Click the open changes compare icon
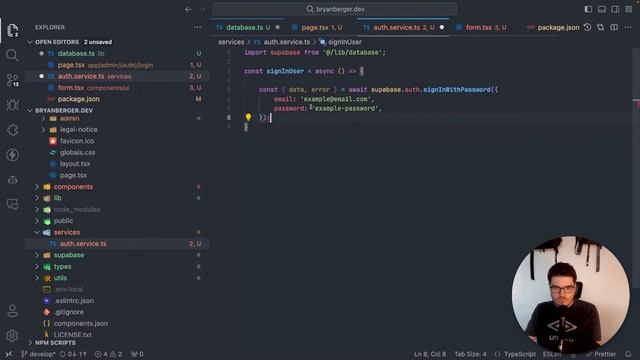640x360 pixels. [x=600, y=27]
